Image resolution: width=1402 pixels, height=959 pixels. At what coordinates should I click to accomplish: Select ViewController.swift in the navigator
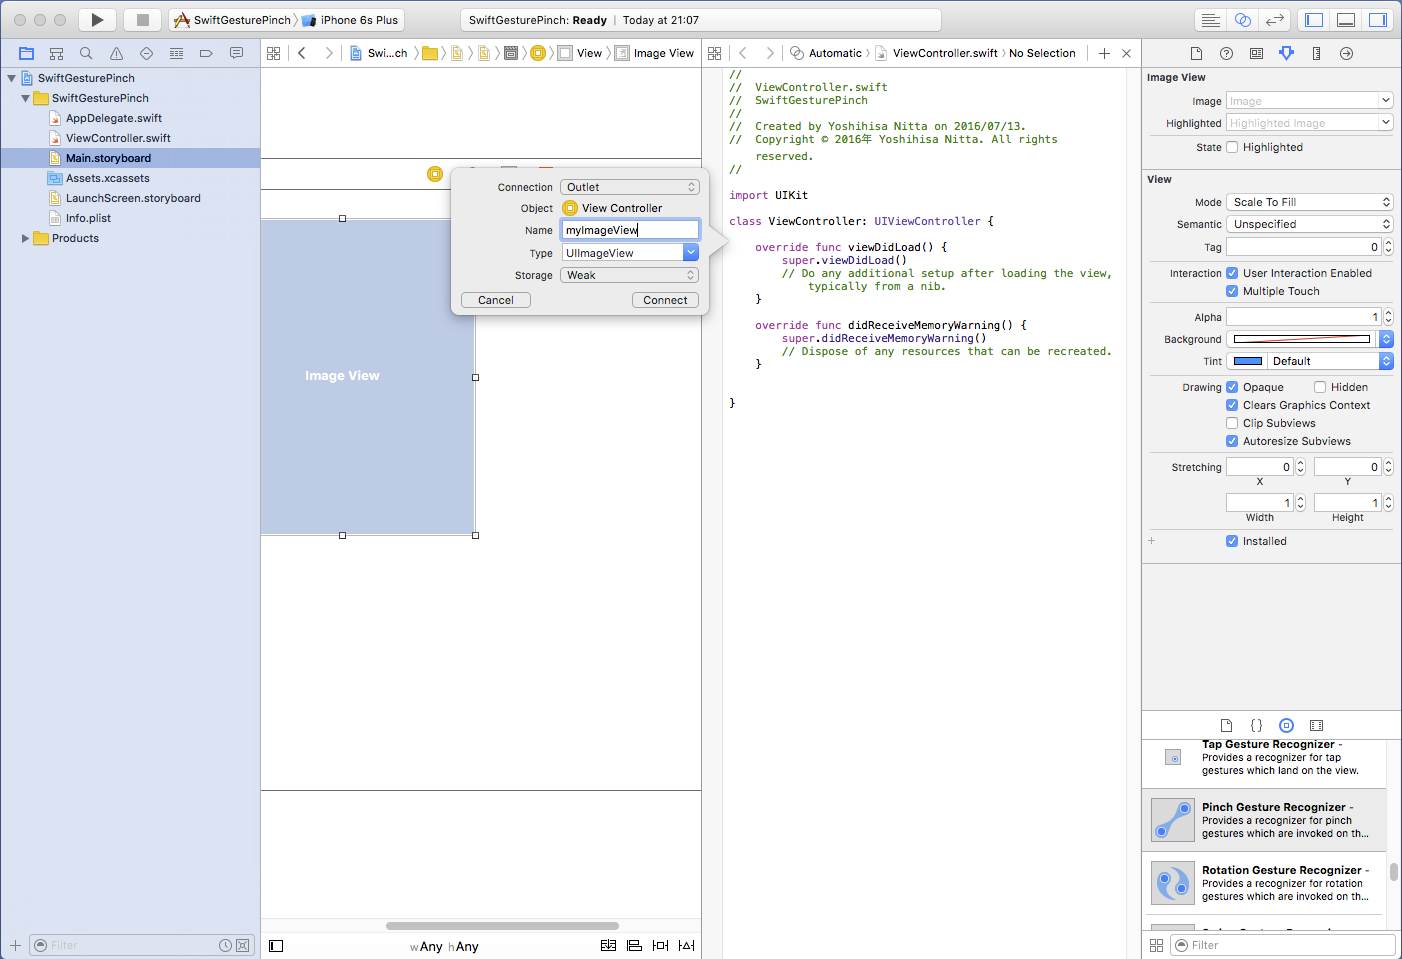(118, 138)
